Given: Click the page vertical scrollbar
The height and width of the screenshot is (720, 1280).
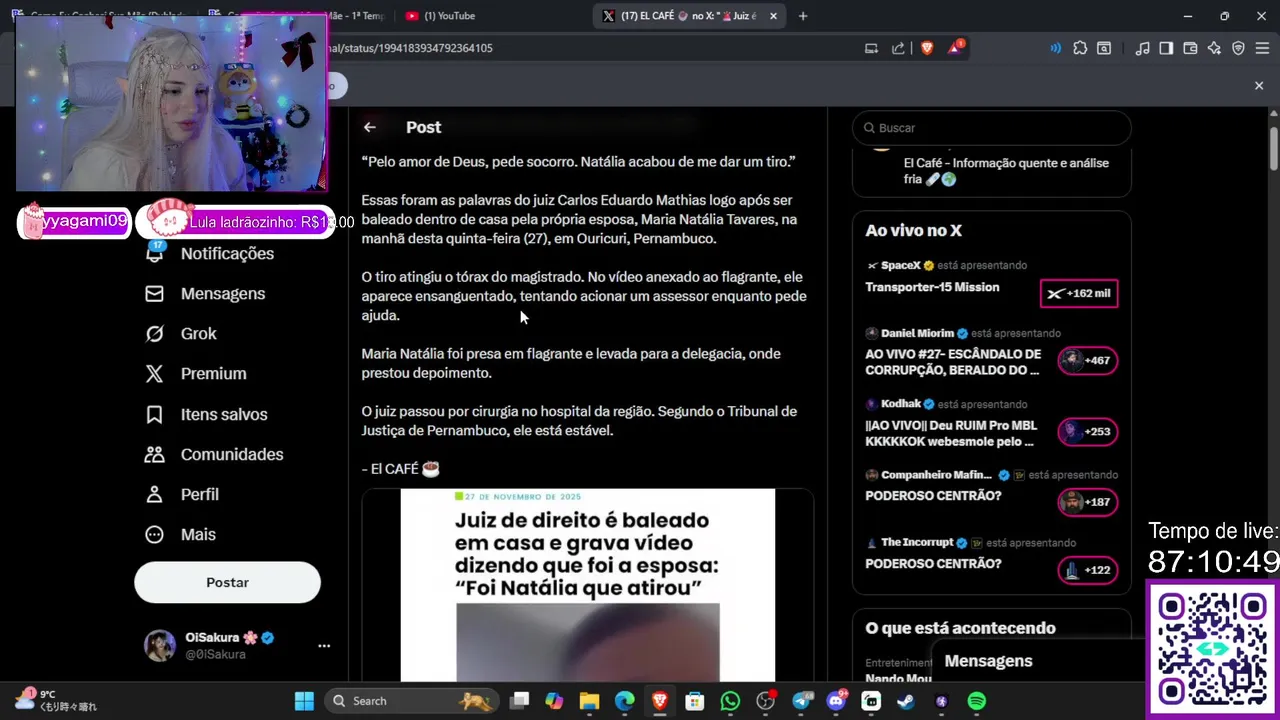Looking at the screenshot, I should pos(1273,150).
